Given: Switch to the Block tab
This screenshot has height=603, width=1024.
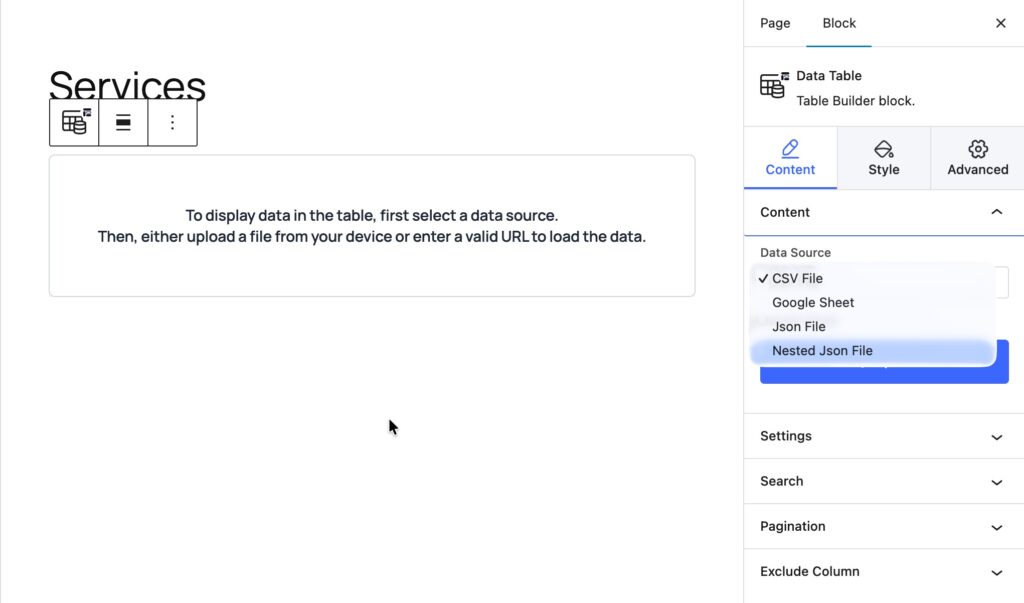Looking at the screenshot, I should click(839, 23).
